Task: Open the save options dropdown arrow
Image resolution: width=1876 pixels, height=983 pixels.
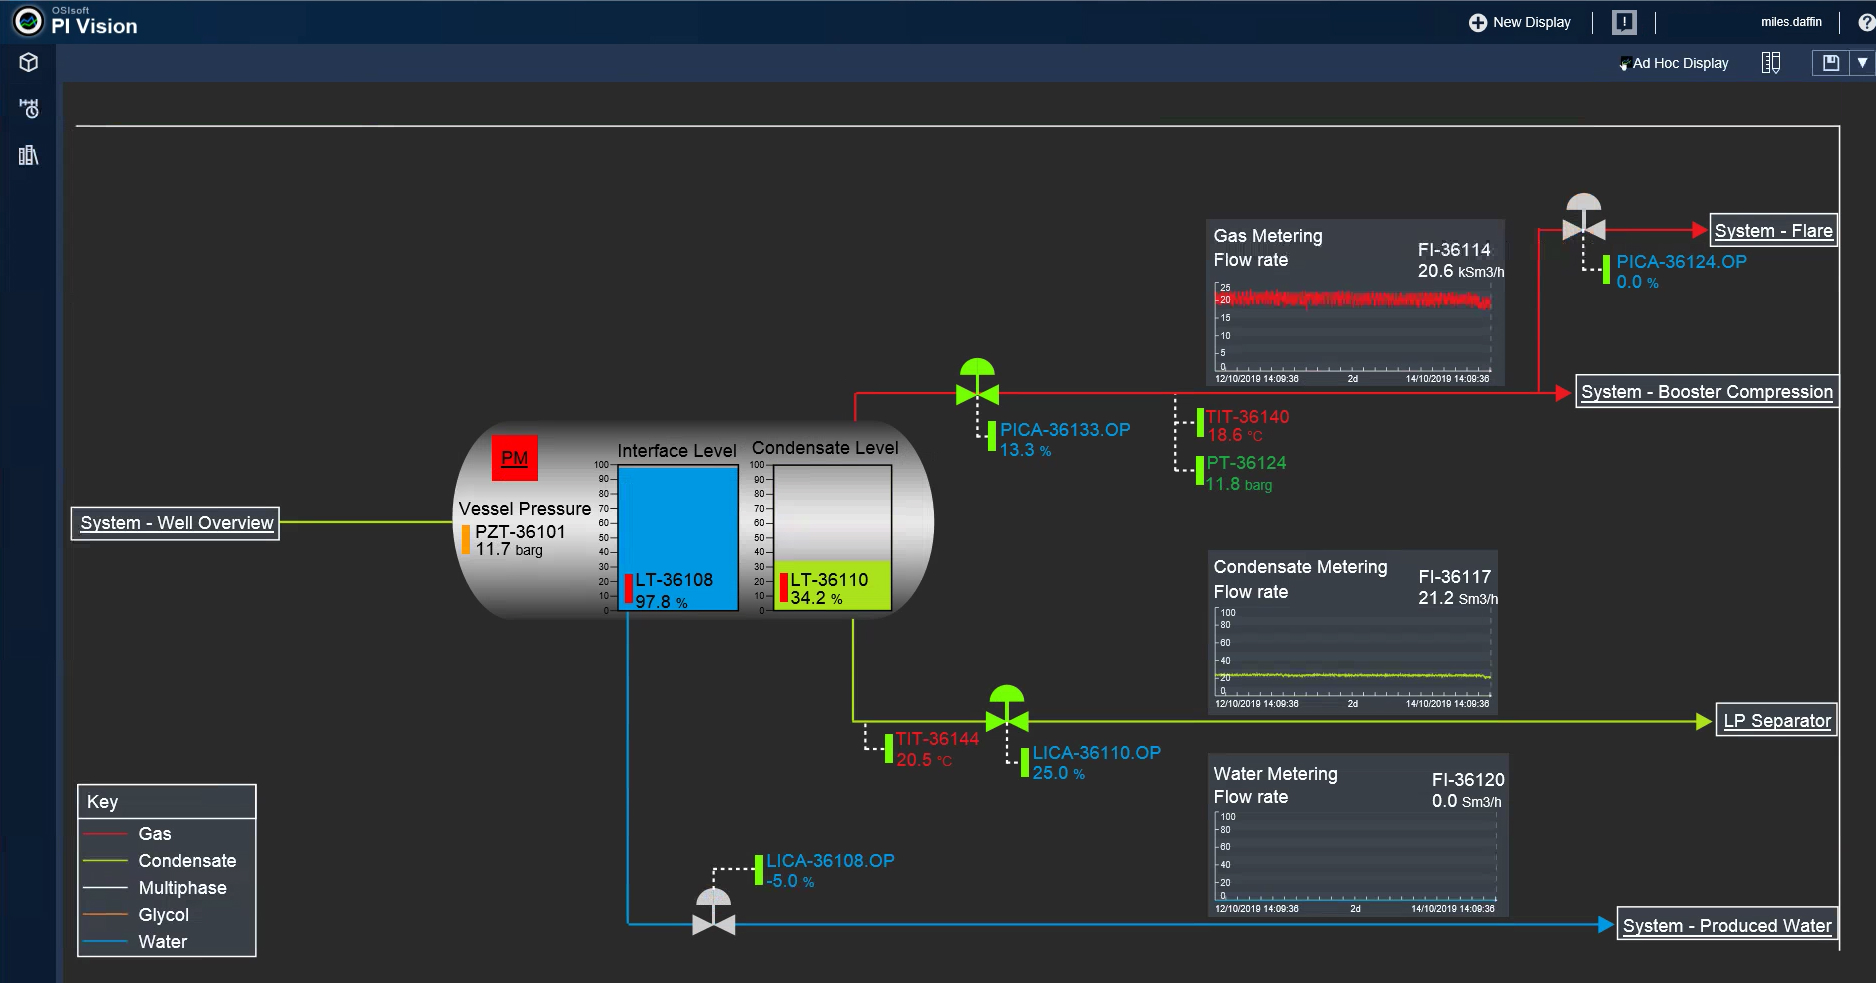Action: coord(1861,62)
